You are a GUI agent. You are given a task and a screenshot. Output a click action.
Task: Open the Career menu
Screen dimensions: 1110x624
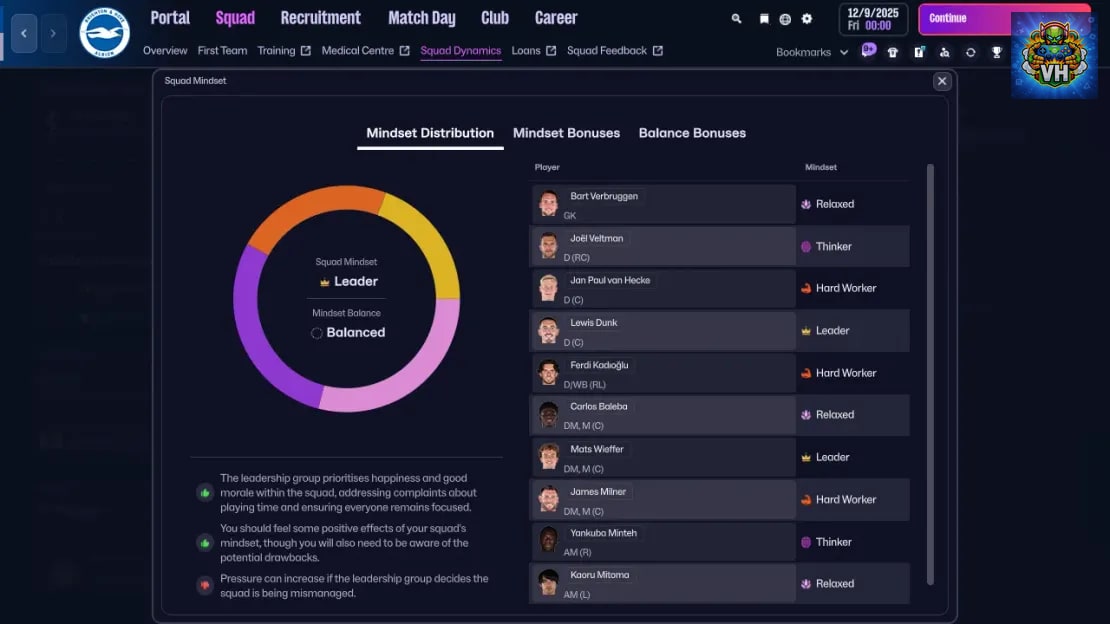pyautogui.click(x=556, y=18)
